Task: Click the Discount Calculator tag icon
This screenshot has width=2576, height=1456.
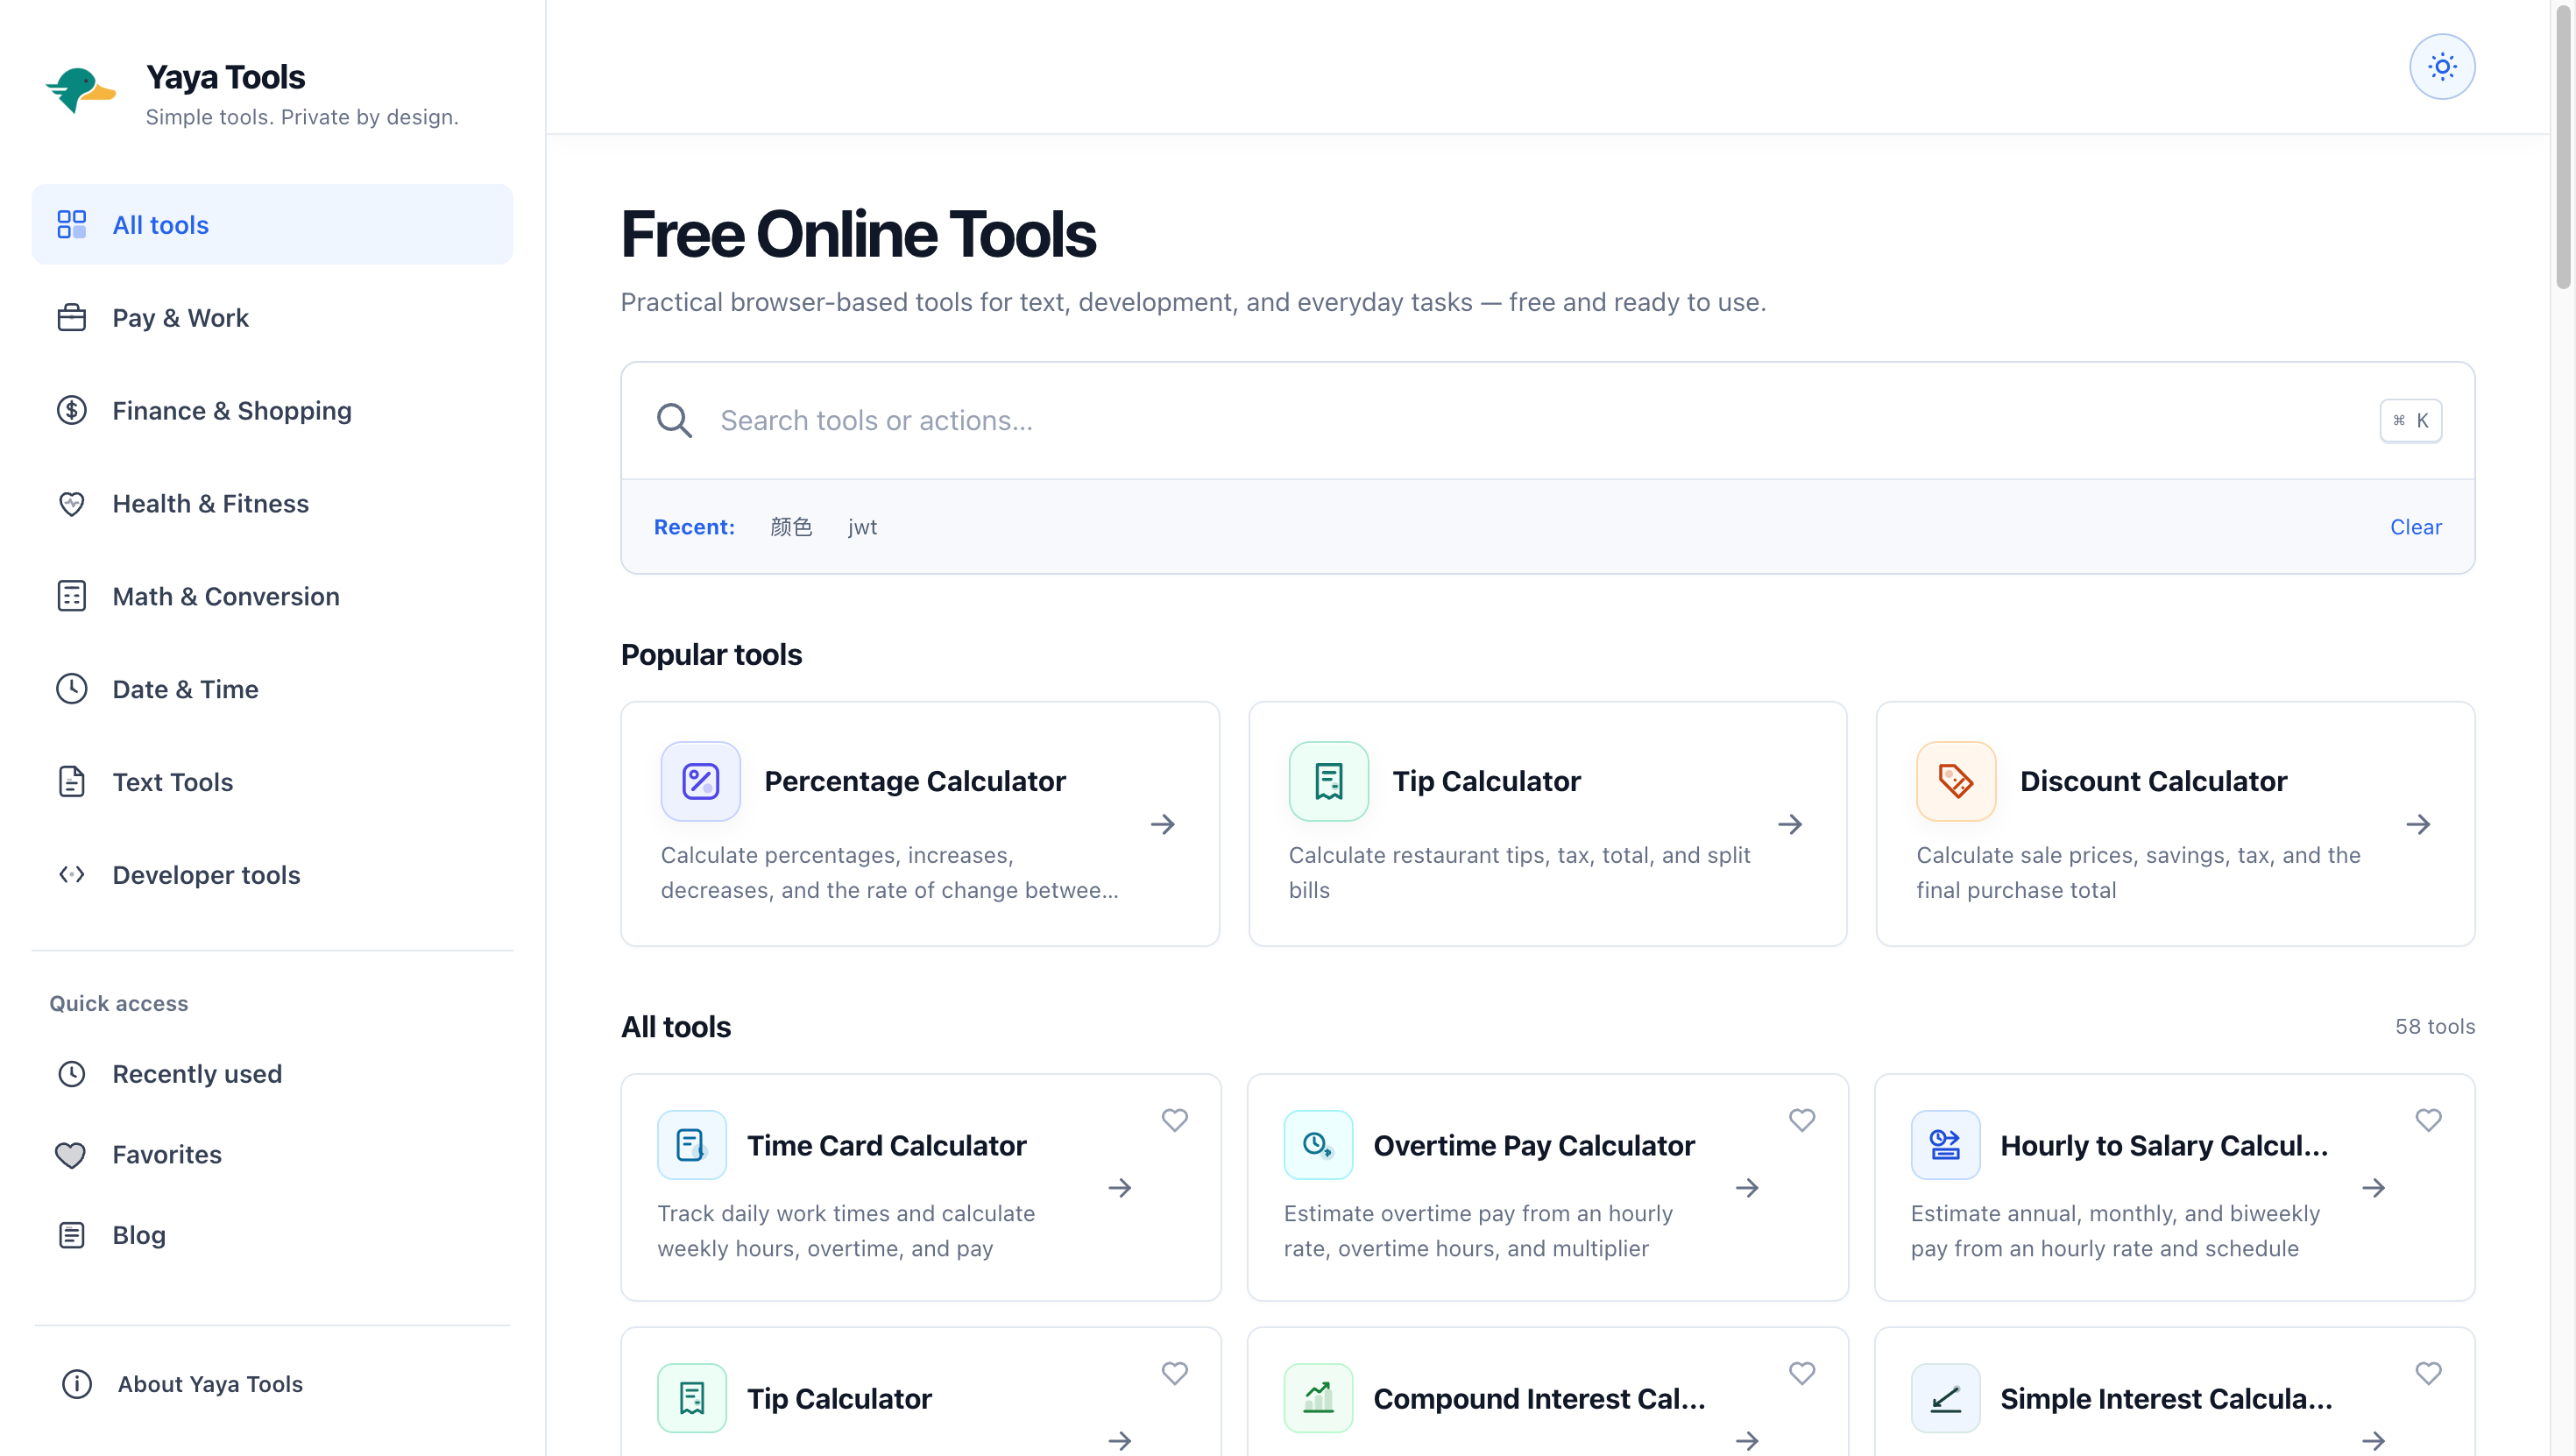Action: coord(1956,781)
